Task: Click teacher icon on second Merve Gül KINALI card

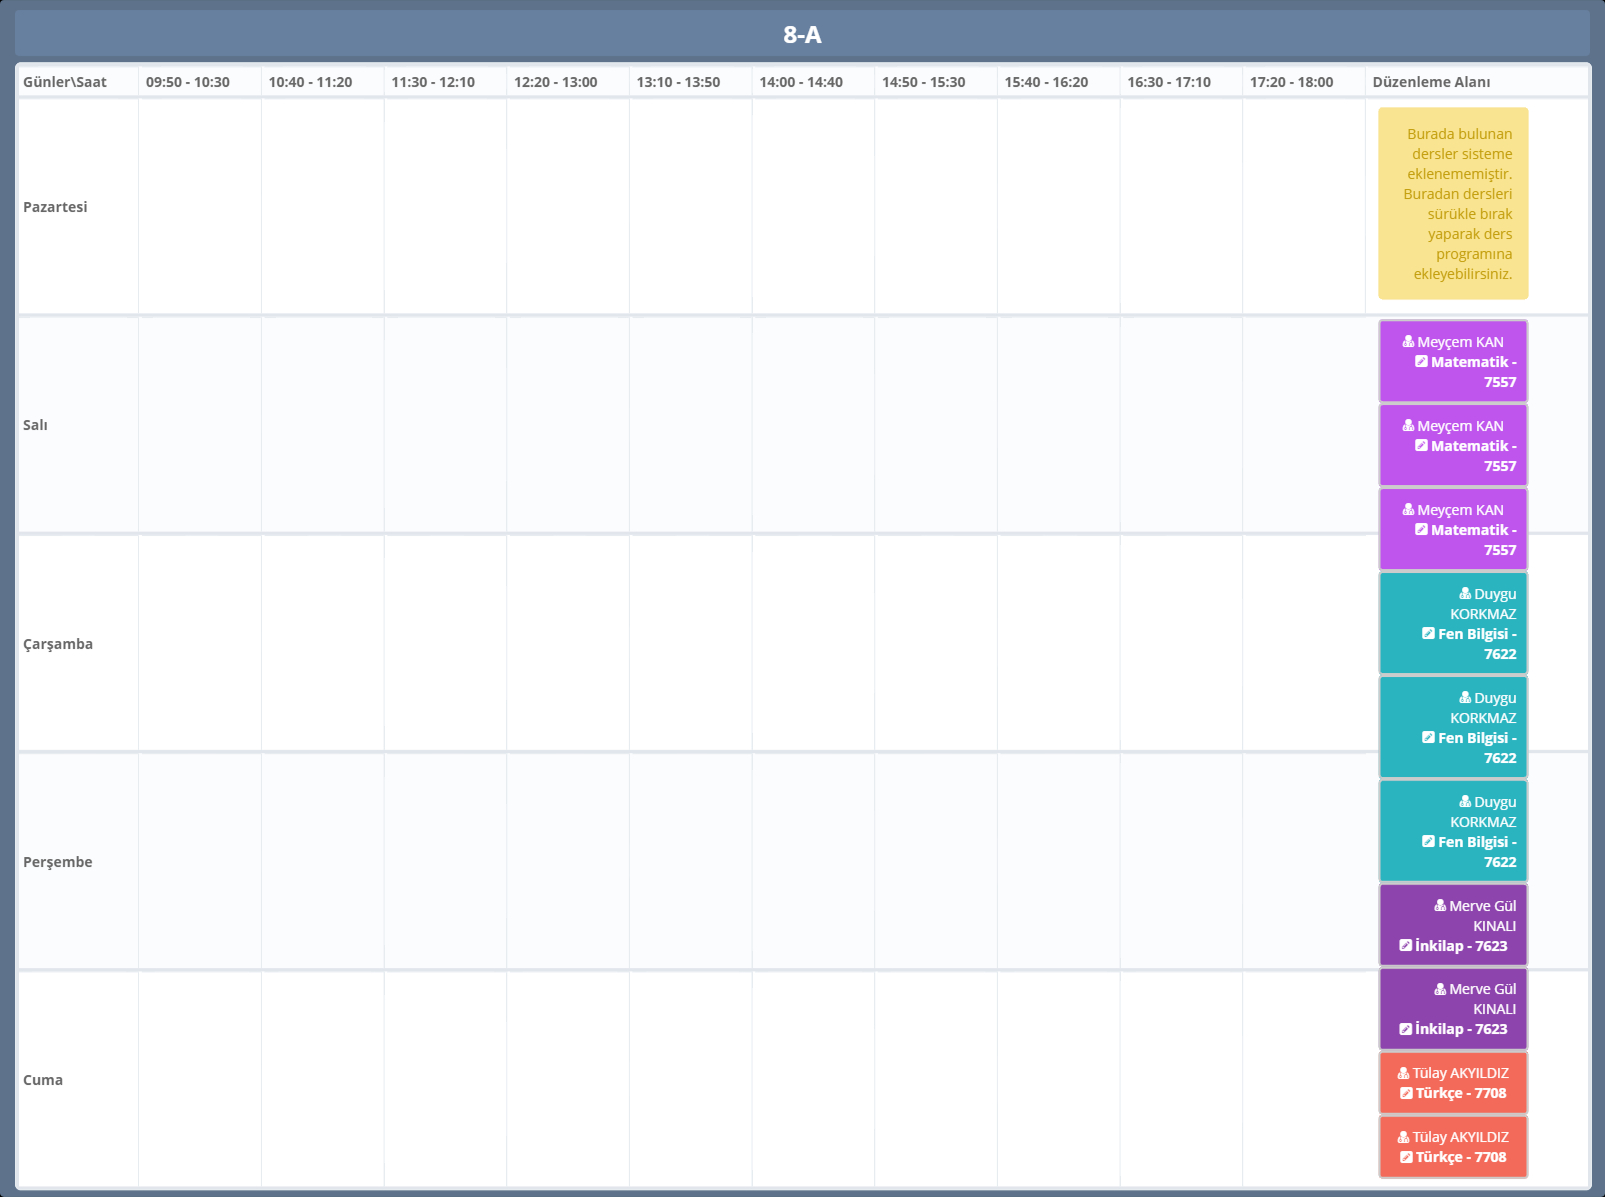Action: 1440,989
